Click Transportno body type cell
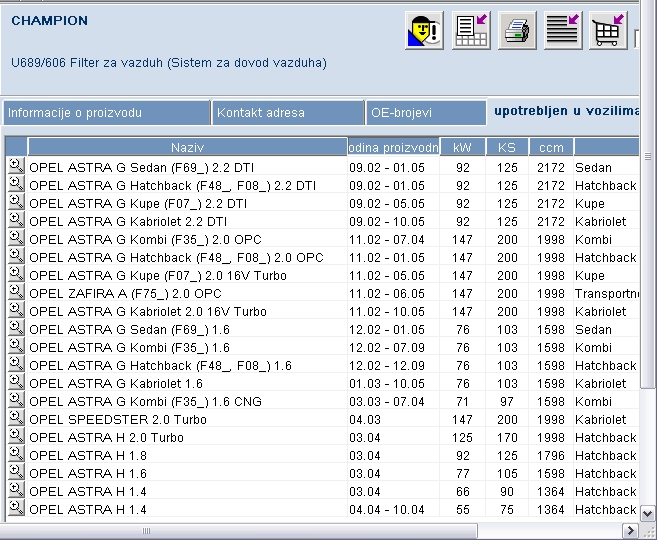Image resolution: width=657 pixels, height=540 pixels. point(607,293)
